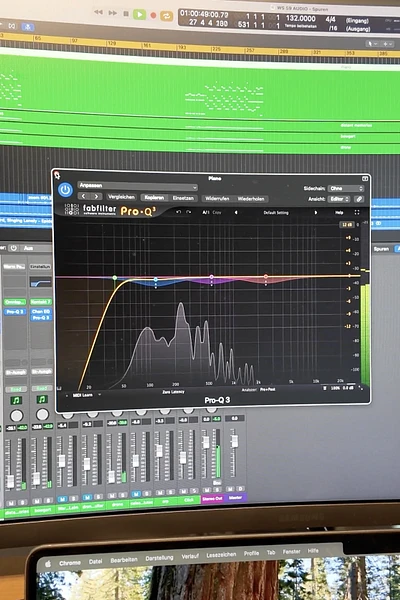Click the Einstellun button on second channel strip

click(x=41, y=266)
